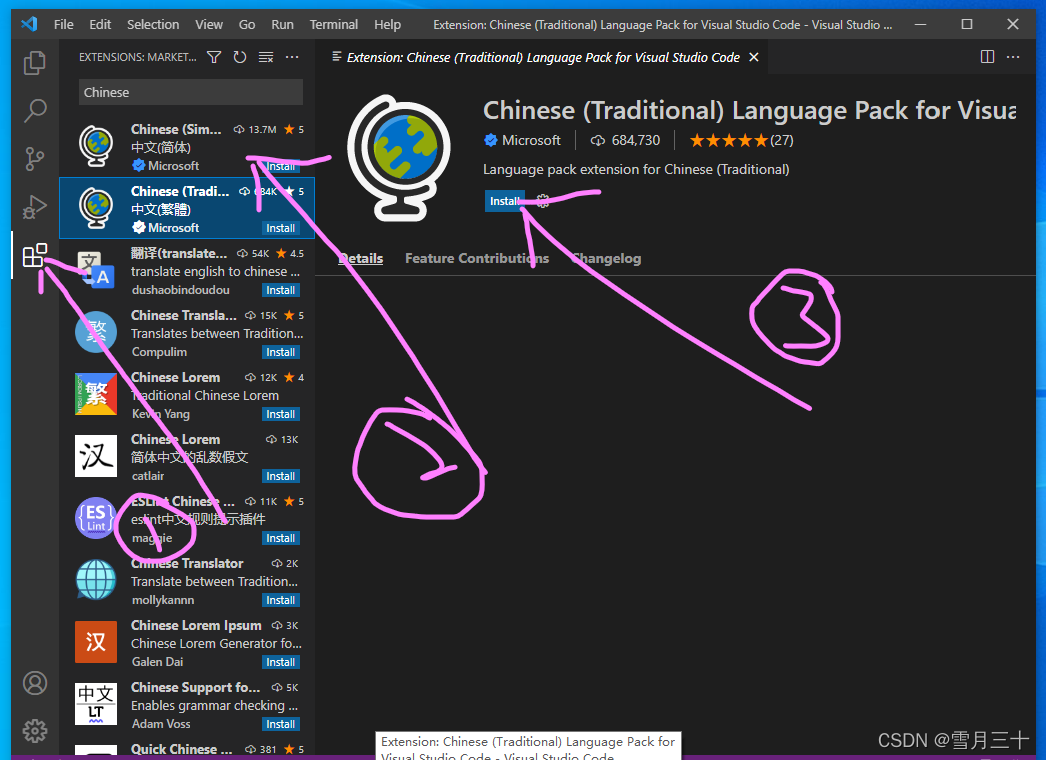Viewport: 1046px width, 760px height.
Task: Install Chinese (Traditional) from list row
Action: [280, 228]
